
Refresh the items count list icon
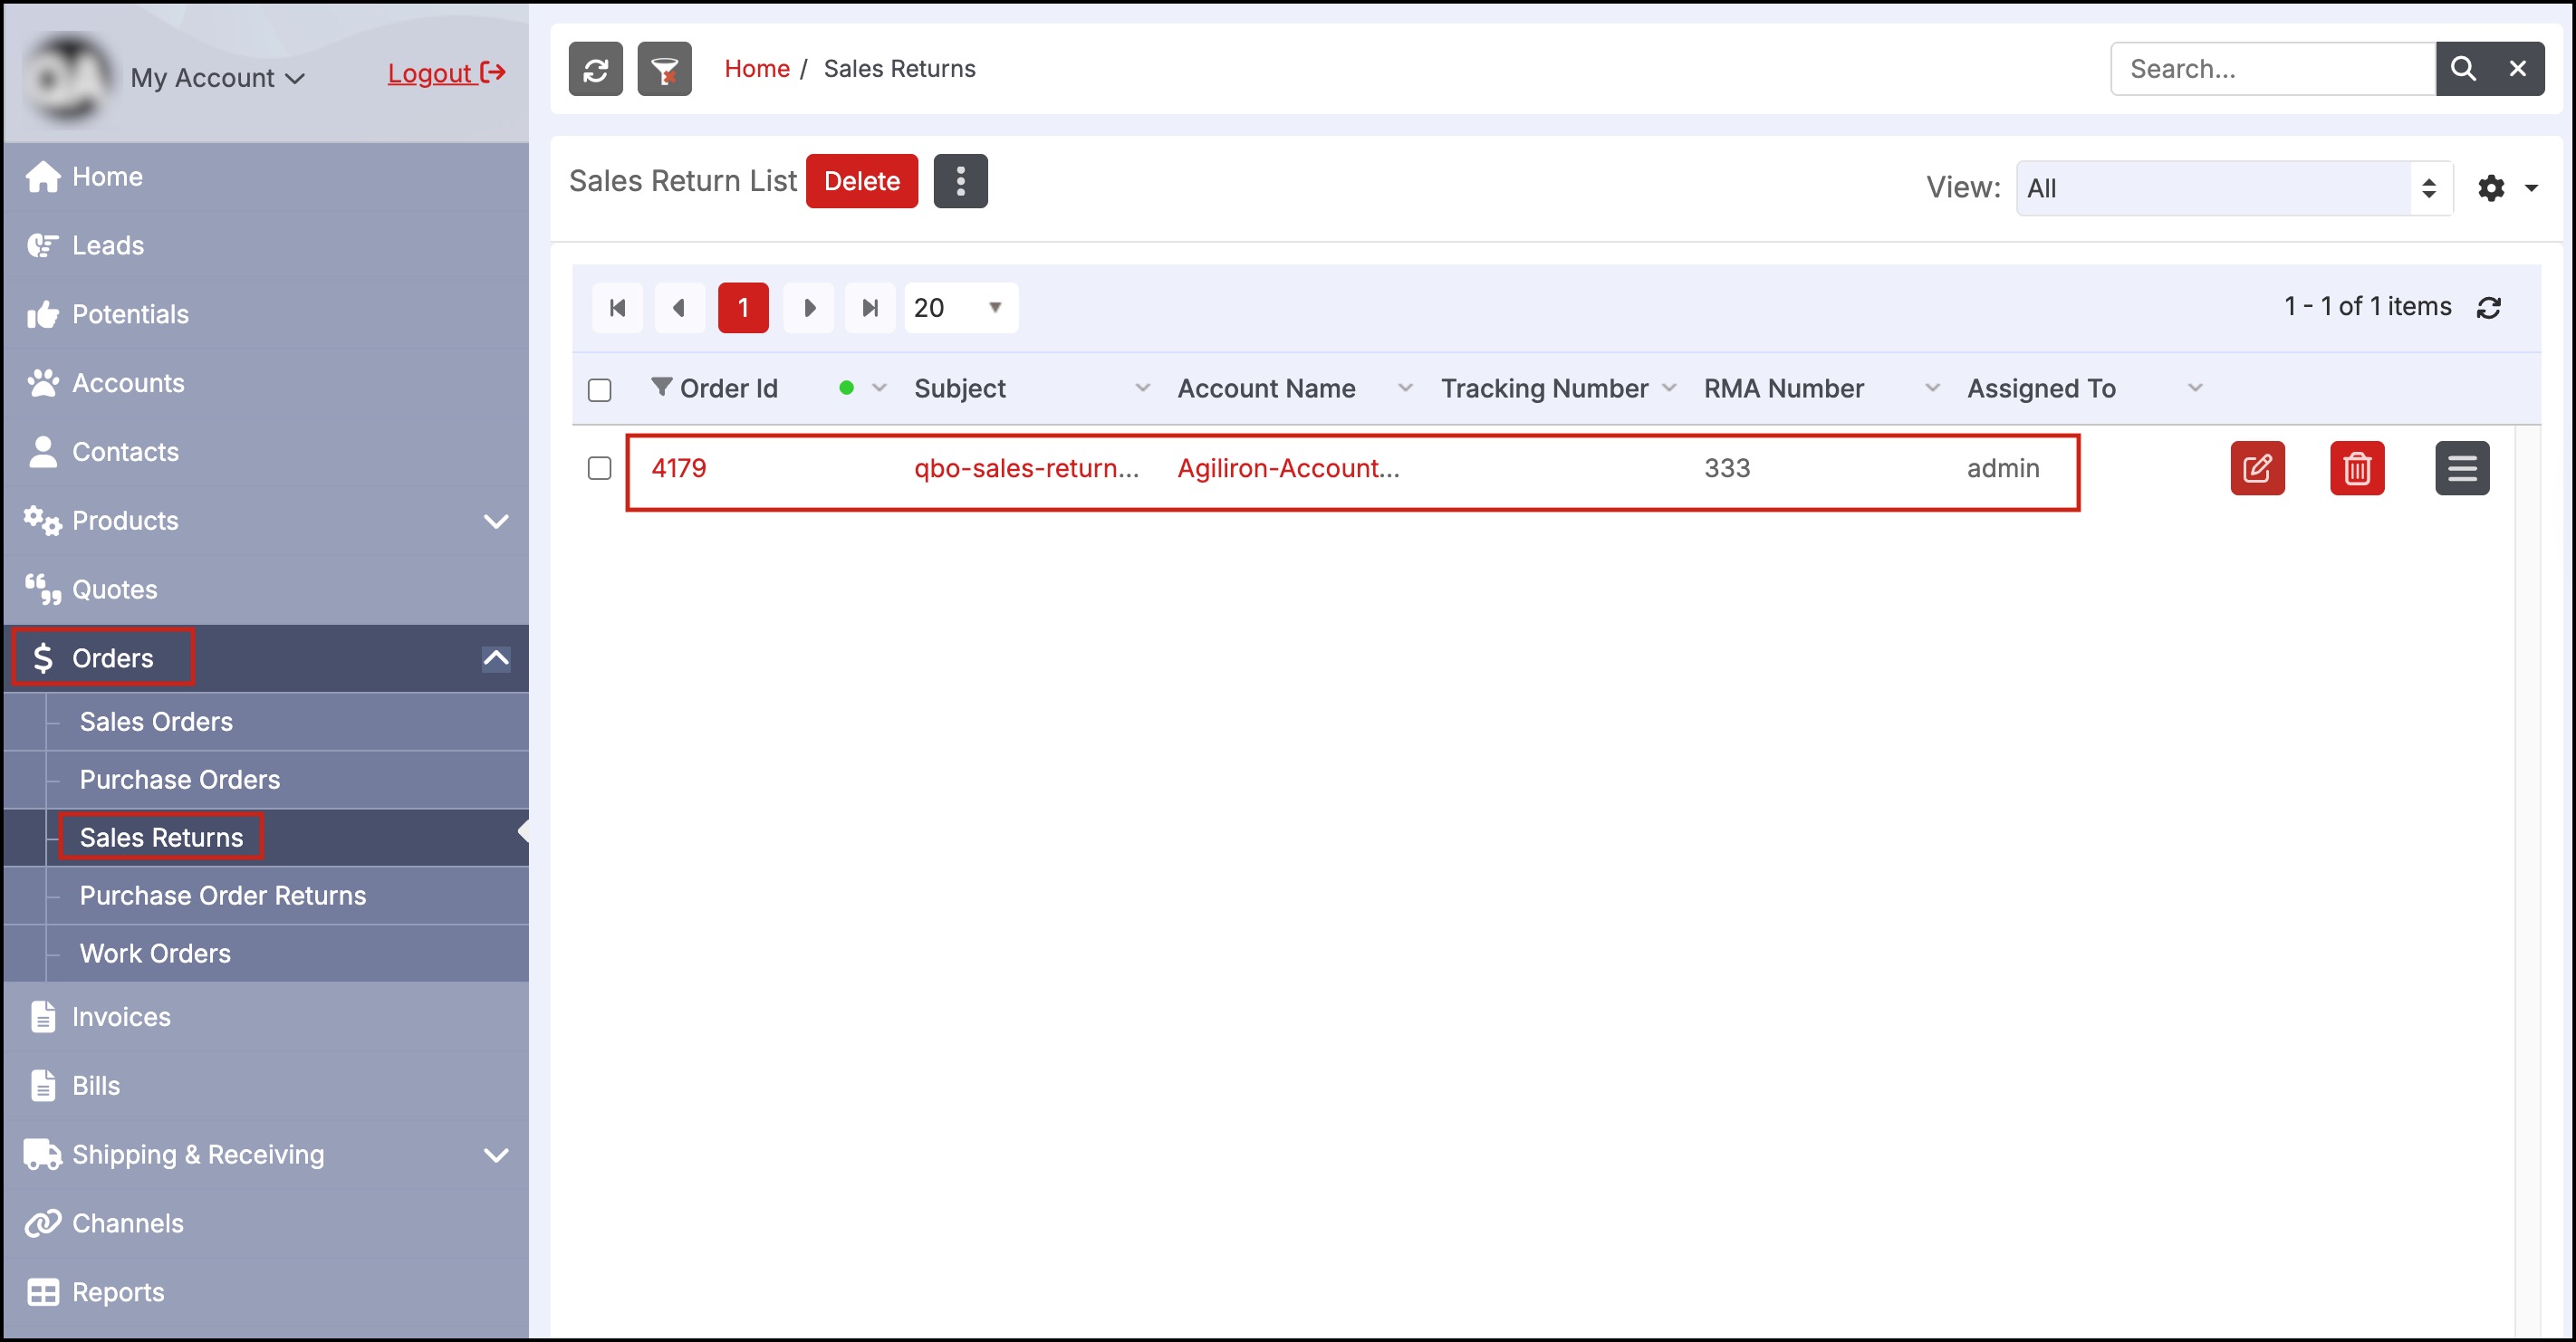point(2489,307)
